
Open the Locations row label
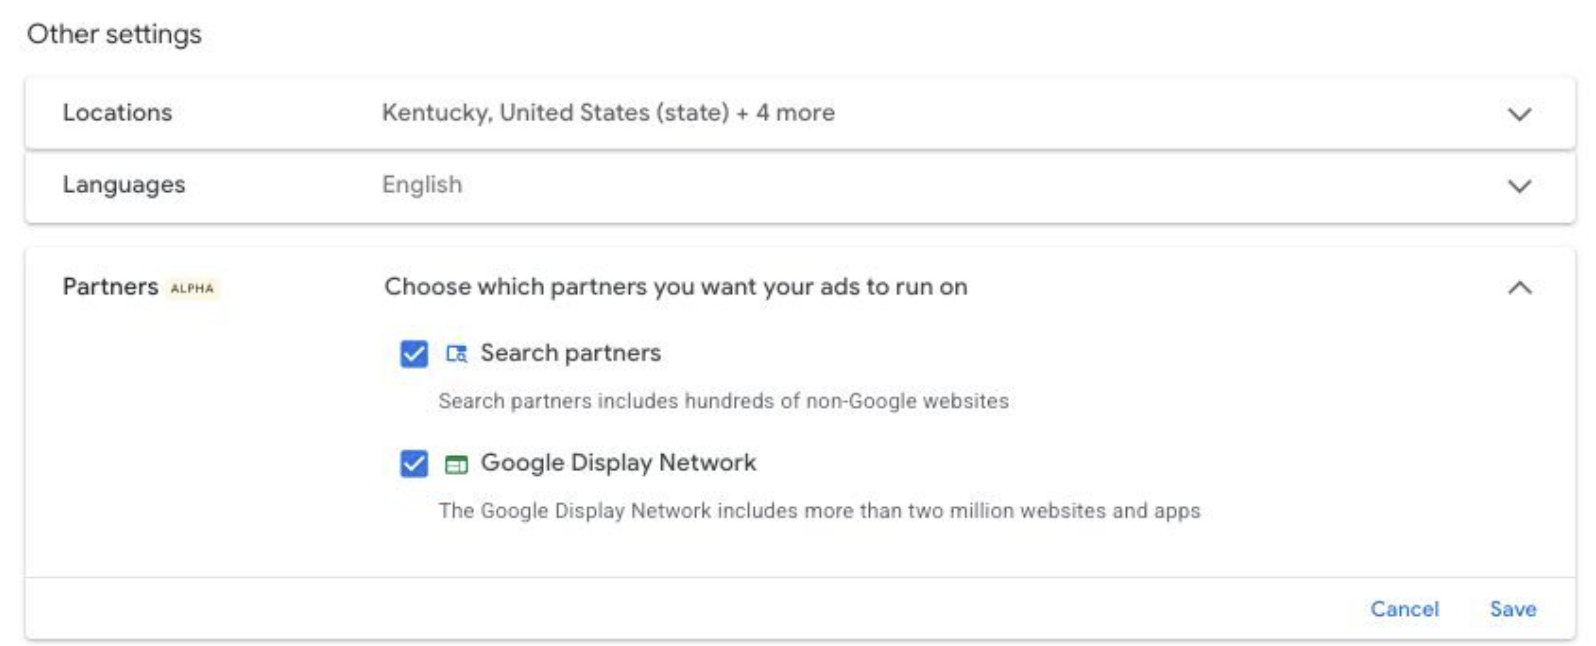[117, 113]
